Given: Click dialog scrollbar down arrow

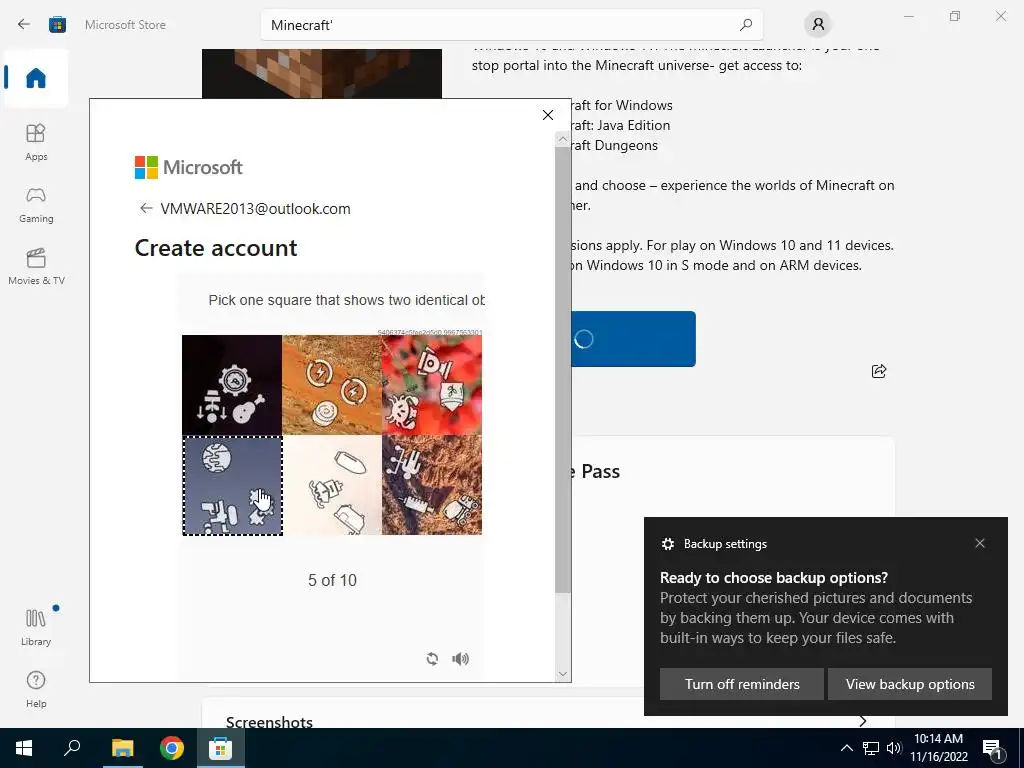Looking at the screenshot, I should point(563,674).
